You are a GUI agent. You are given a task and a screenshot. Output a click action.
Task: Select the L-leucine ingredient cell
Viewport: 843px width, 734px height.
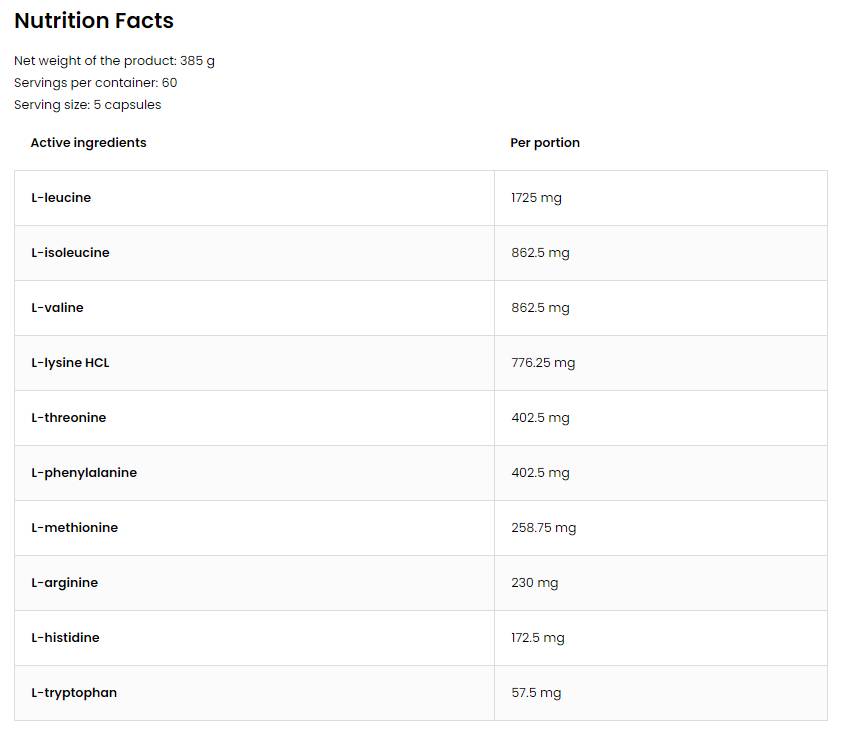[x=61, y=198]
